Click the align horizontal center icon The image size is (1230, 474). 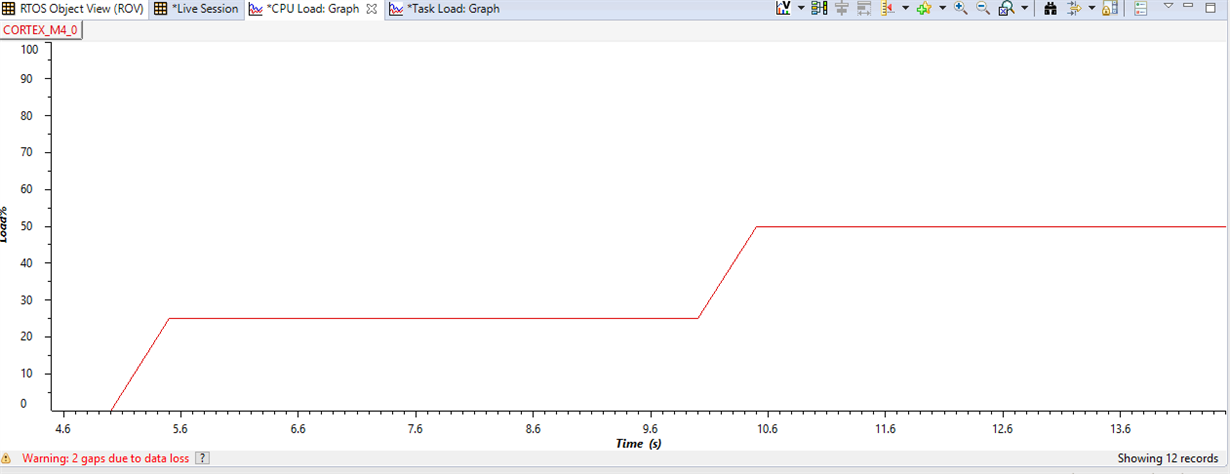click(x=841, y=8)
